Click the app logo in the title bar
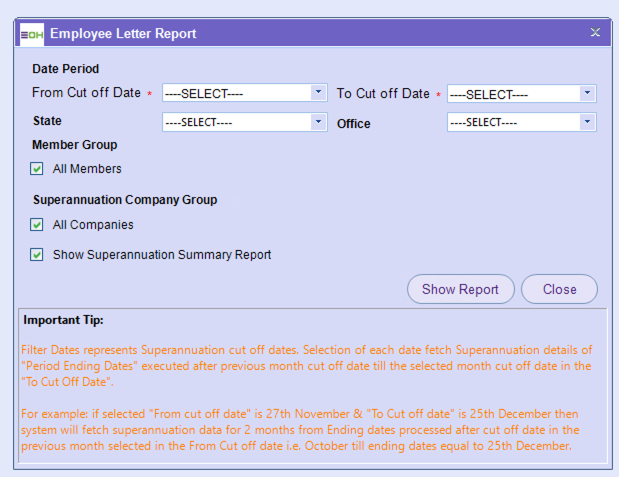619x477 pixels. (x=32, y=34)
